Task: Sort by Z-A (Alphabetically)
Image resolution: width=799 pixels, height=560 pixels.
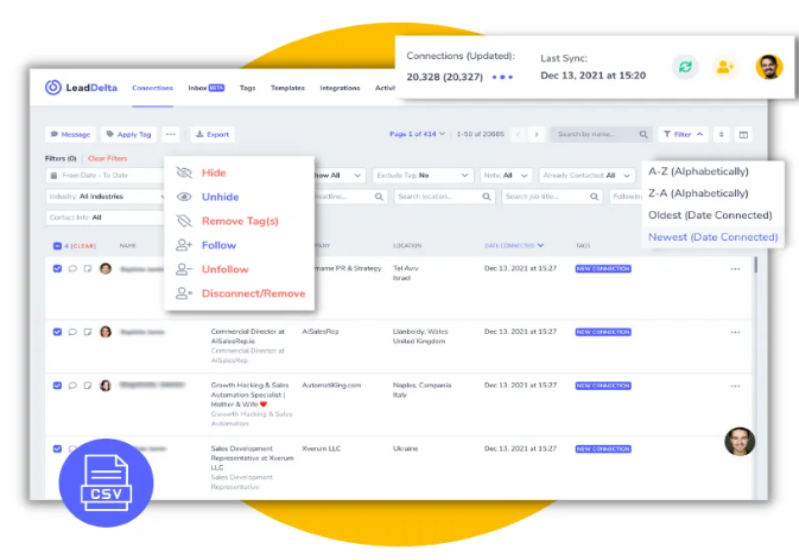Action: click(x=698, y=193)
